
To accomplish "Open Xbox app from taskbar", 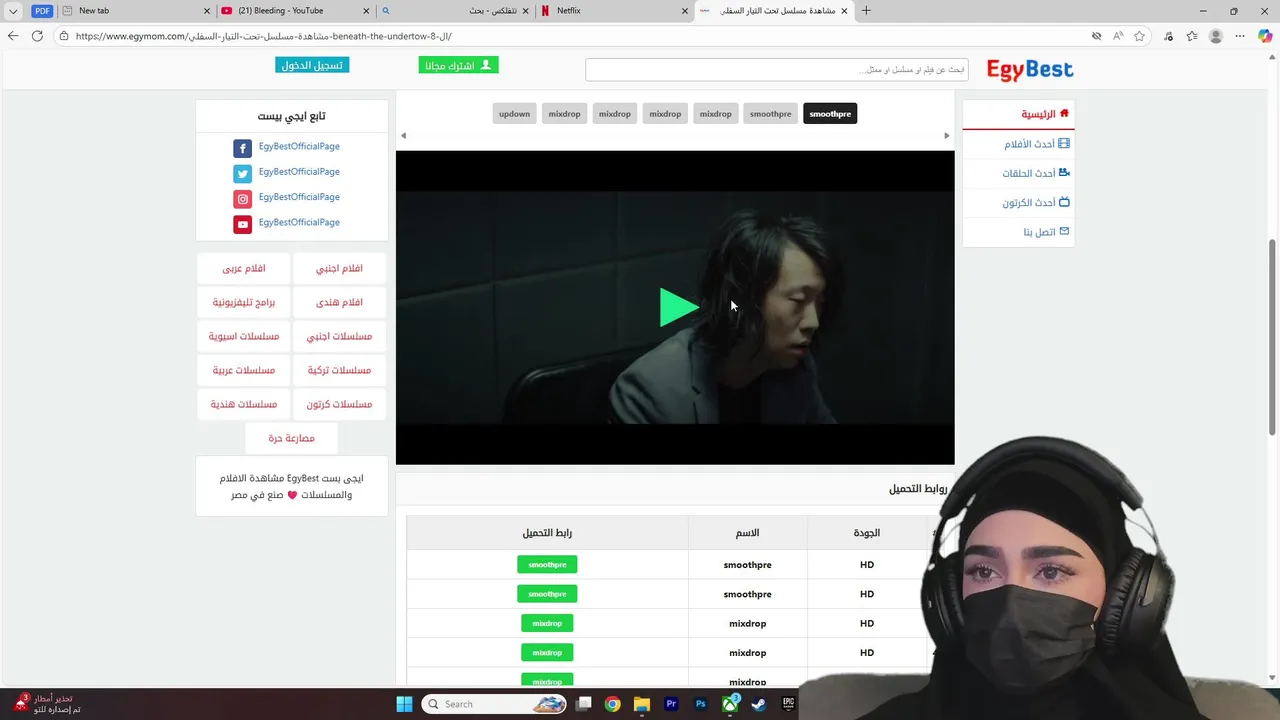I will pyautogui.click(x=730, y=704).
